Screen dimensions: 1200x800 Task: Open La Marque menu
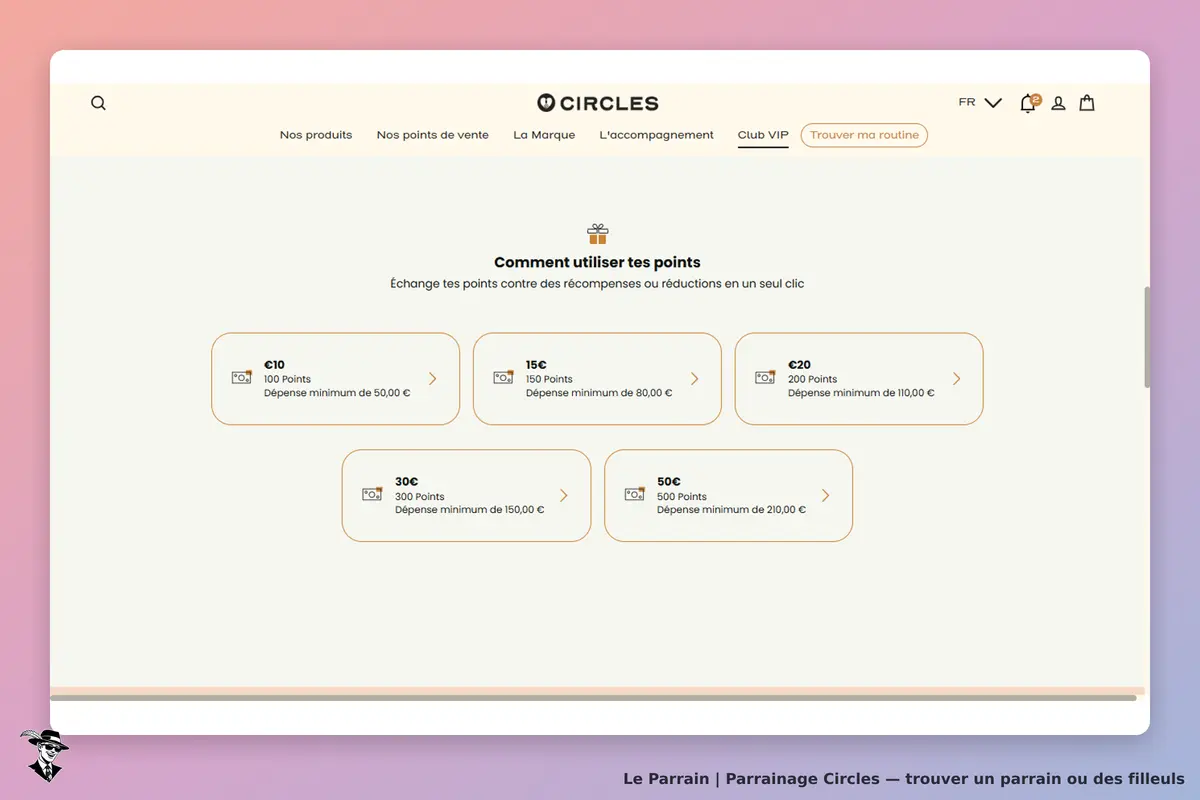pyautogui.click(x=544, y=135)
